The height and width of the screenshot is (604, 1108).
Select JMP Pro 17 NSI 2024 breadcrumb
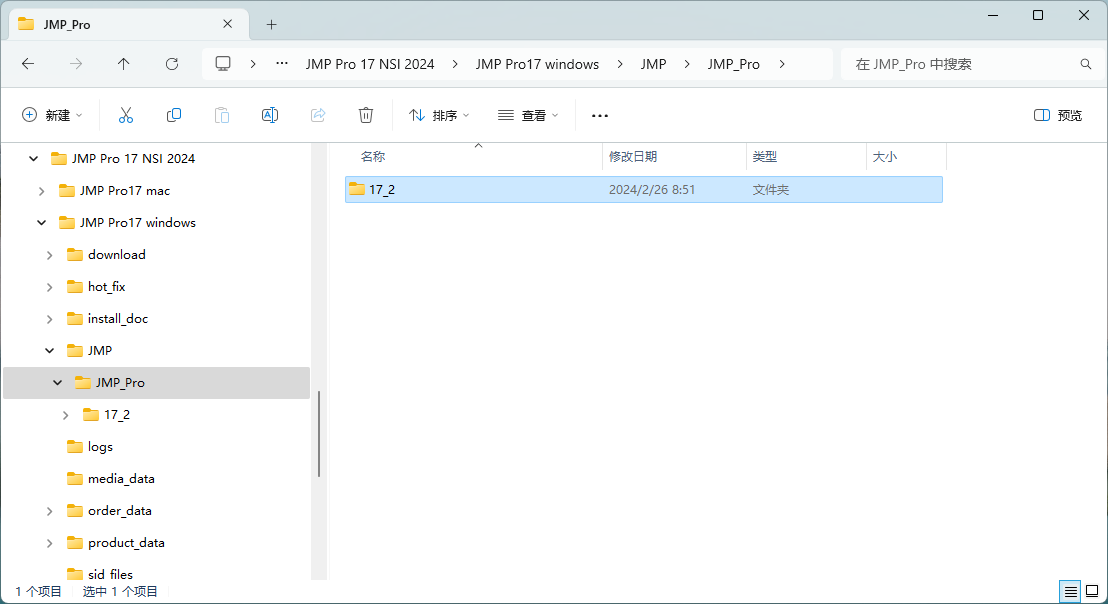tap(370, 64)
